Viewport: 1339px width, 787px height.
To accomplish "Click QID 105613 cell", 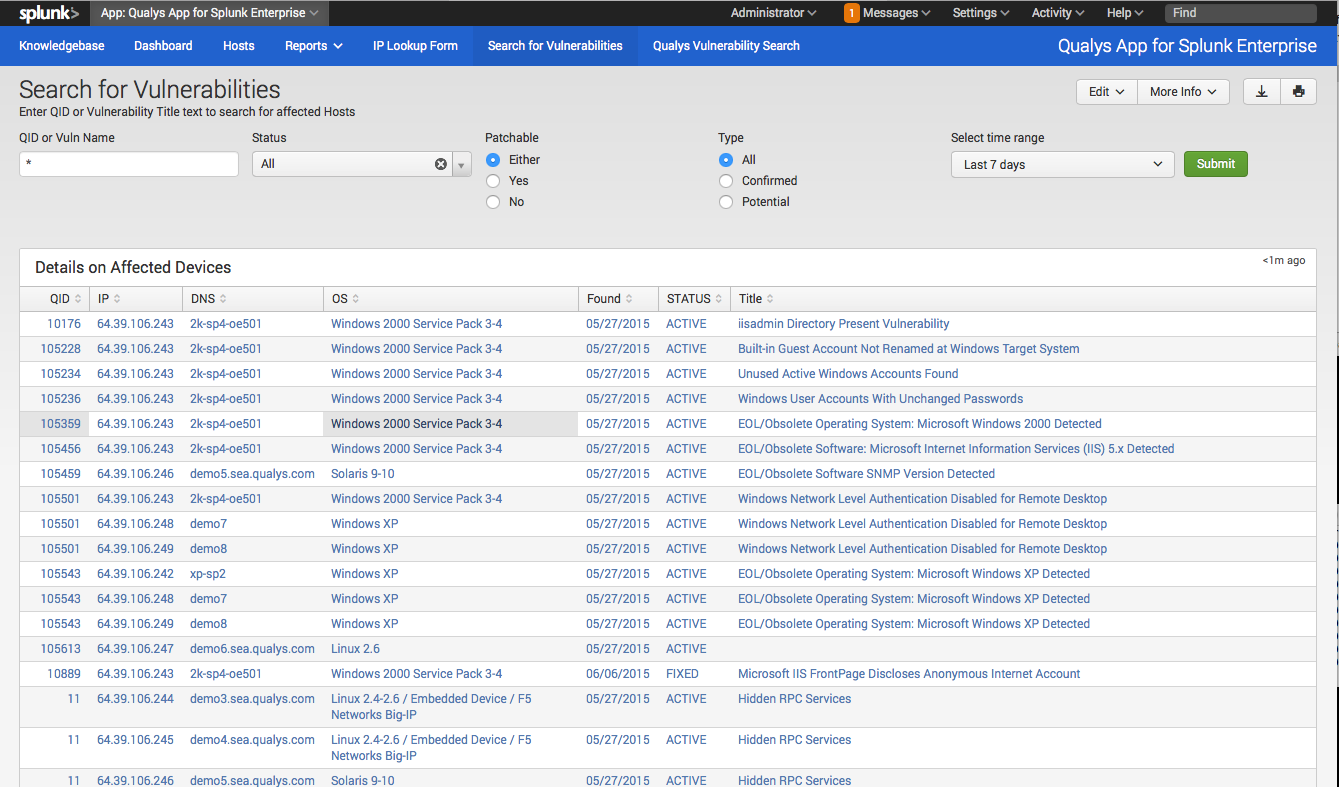I will pos(61,649).
